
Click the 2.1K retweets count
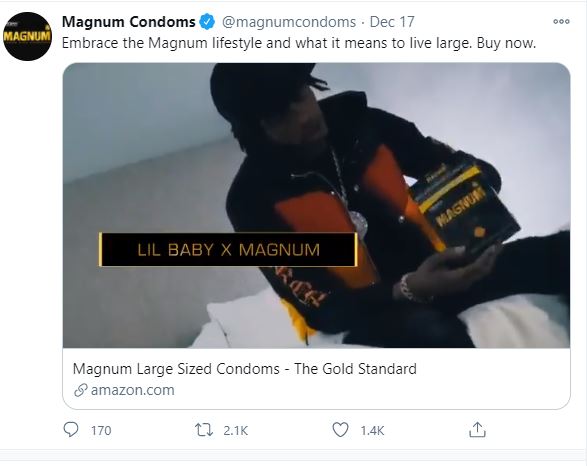235,430
